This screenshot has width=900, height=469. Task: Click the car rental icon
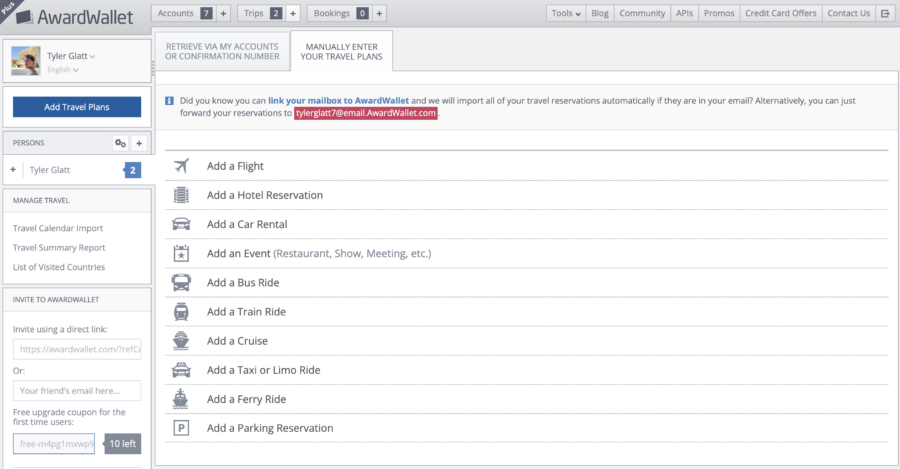click(x=181, y=224)
